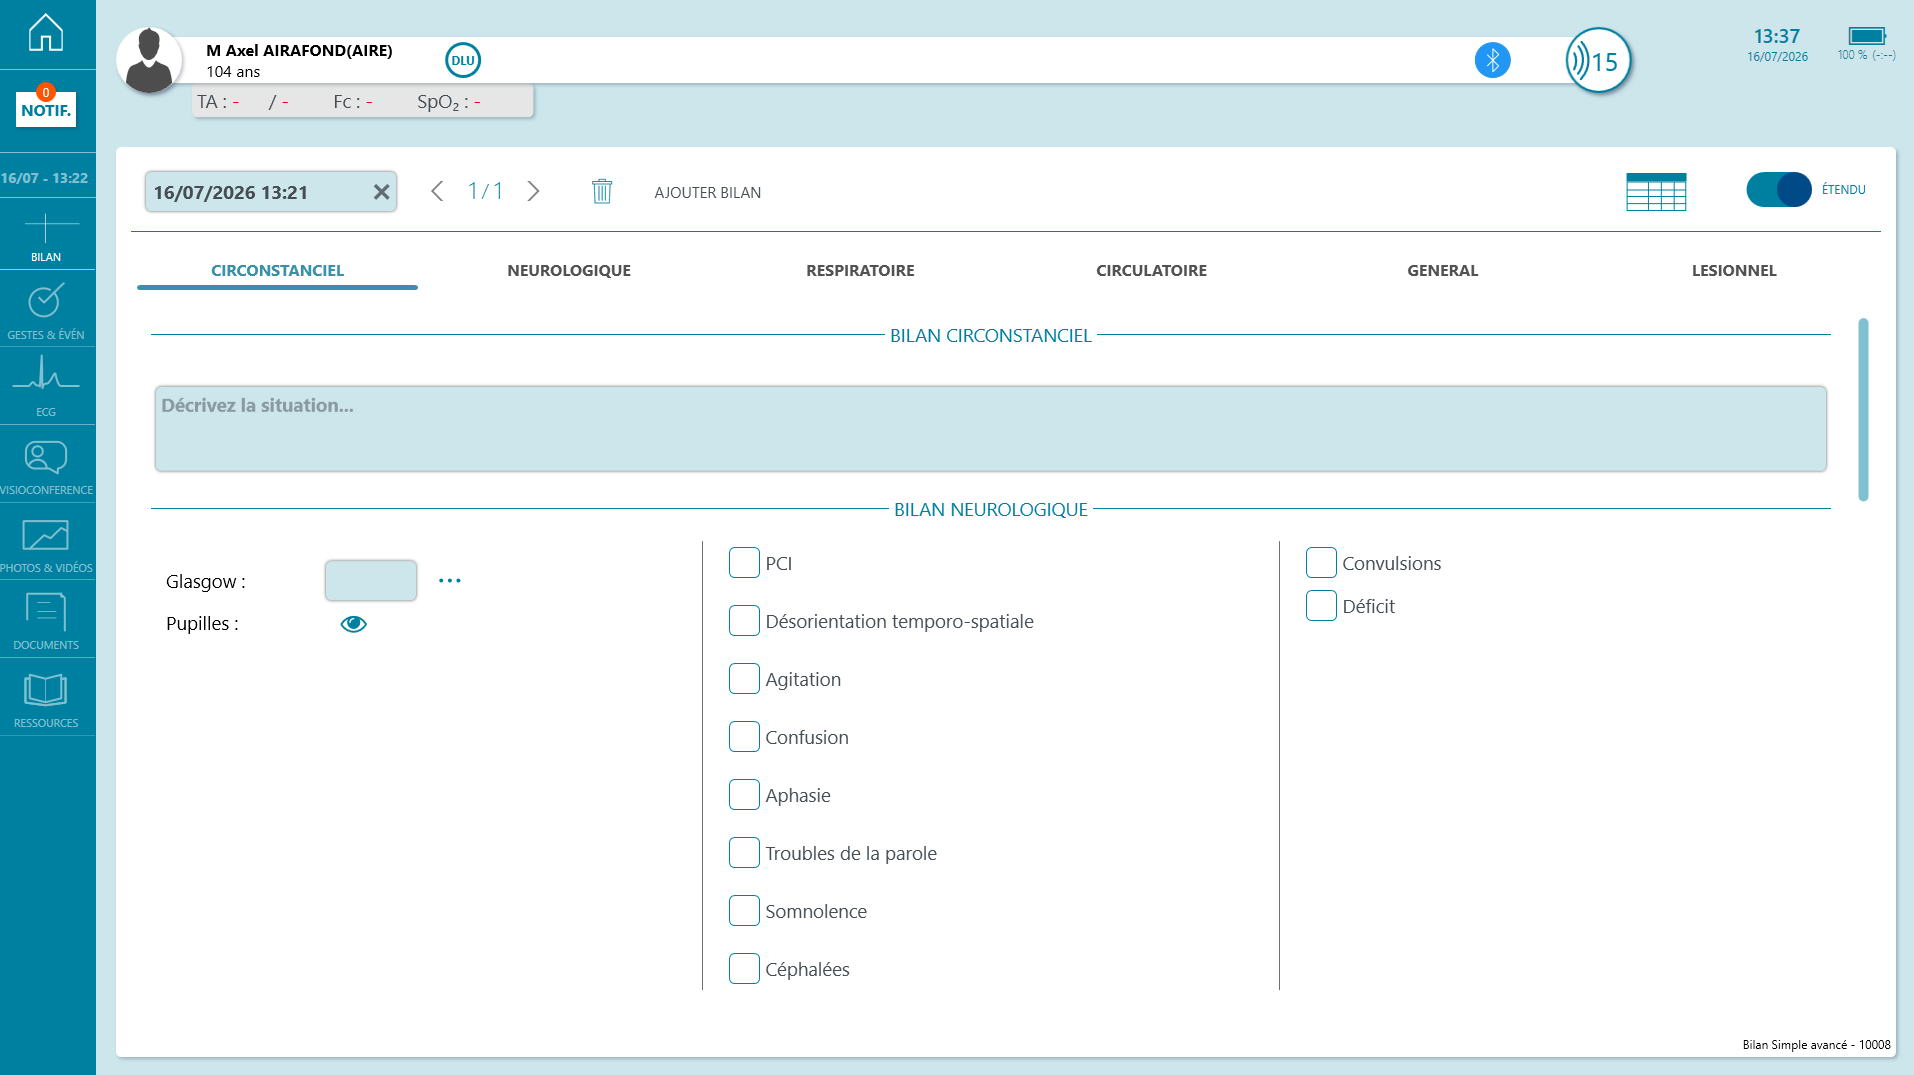Go to previous bilan arrow
Screen dimensions: 1914x1075
click(437, 191)
